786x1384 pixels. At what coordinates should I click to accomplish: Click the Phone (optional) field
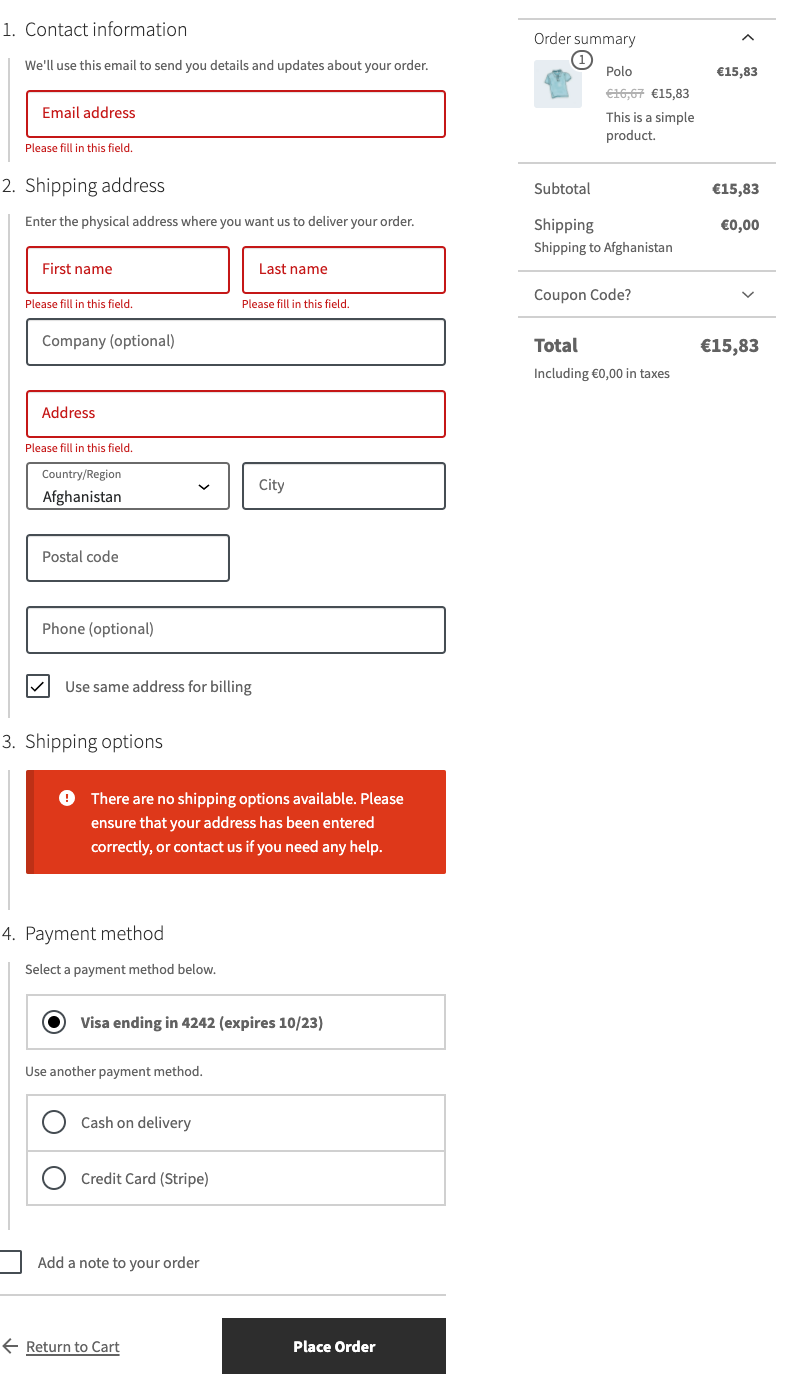pos(235,630)
